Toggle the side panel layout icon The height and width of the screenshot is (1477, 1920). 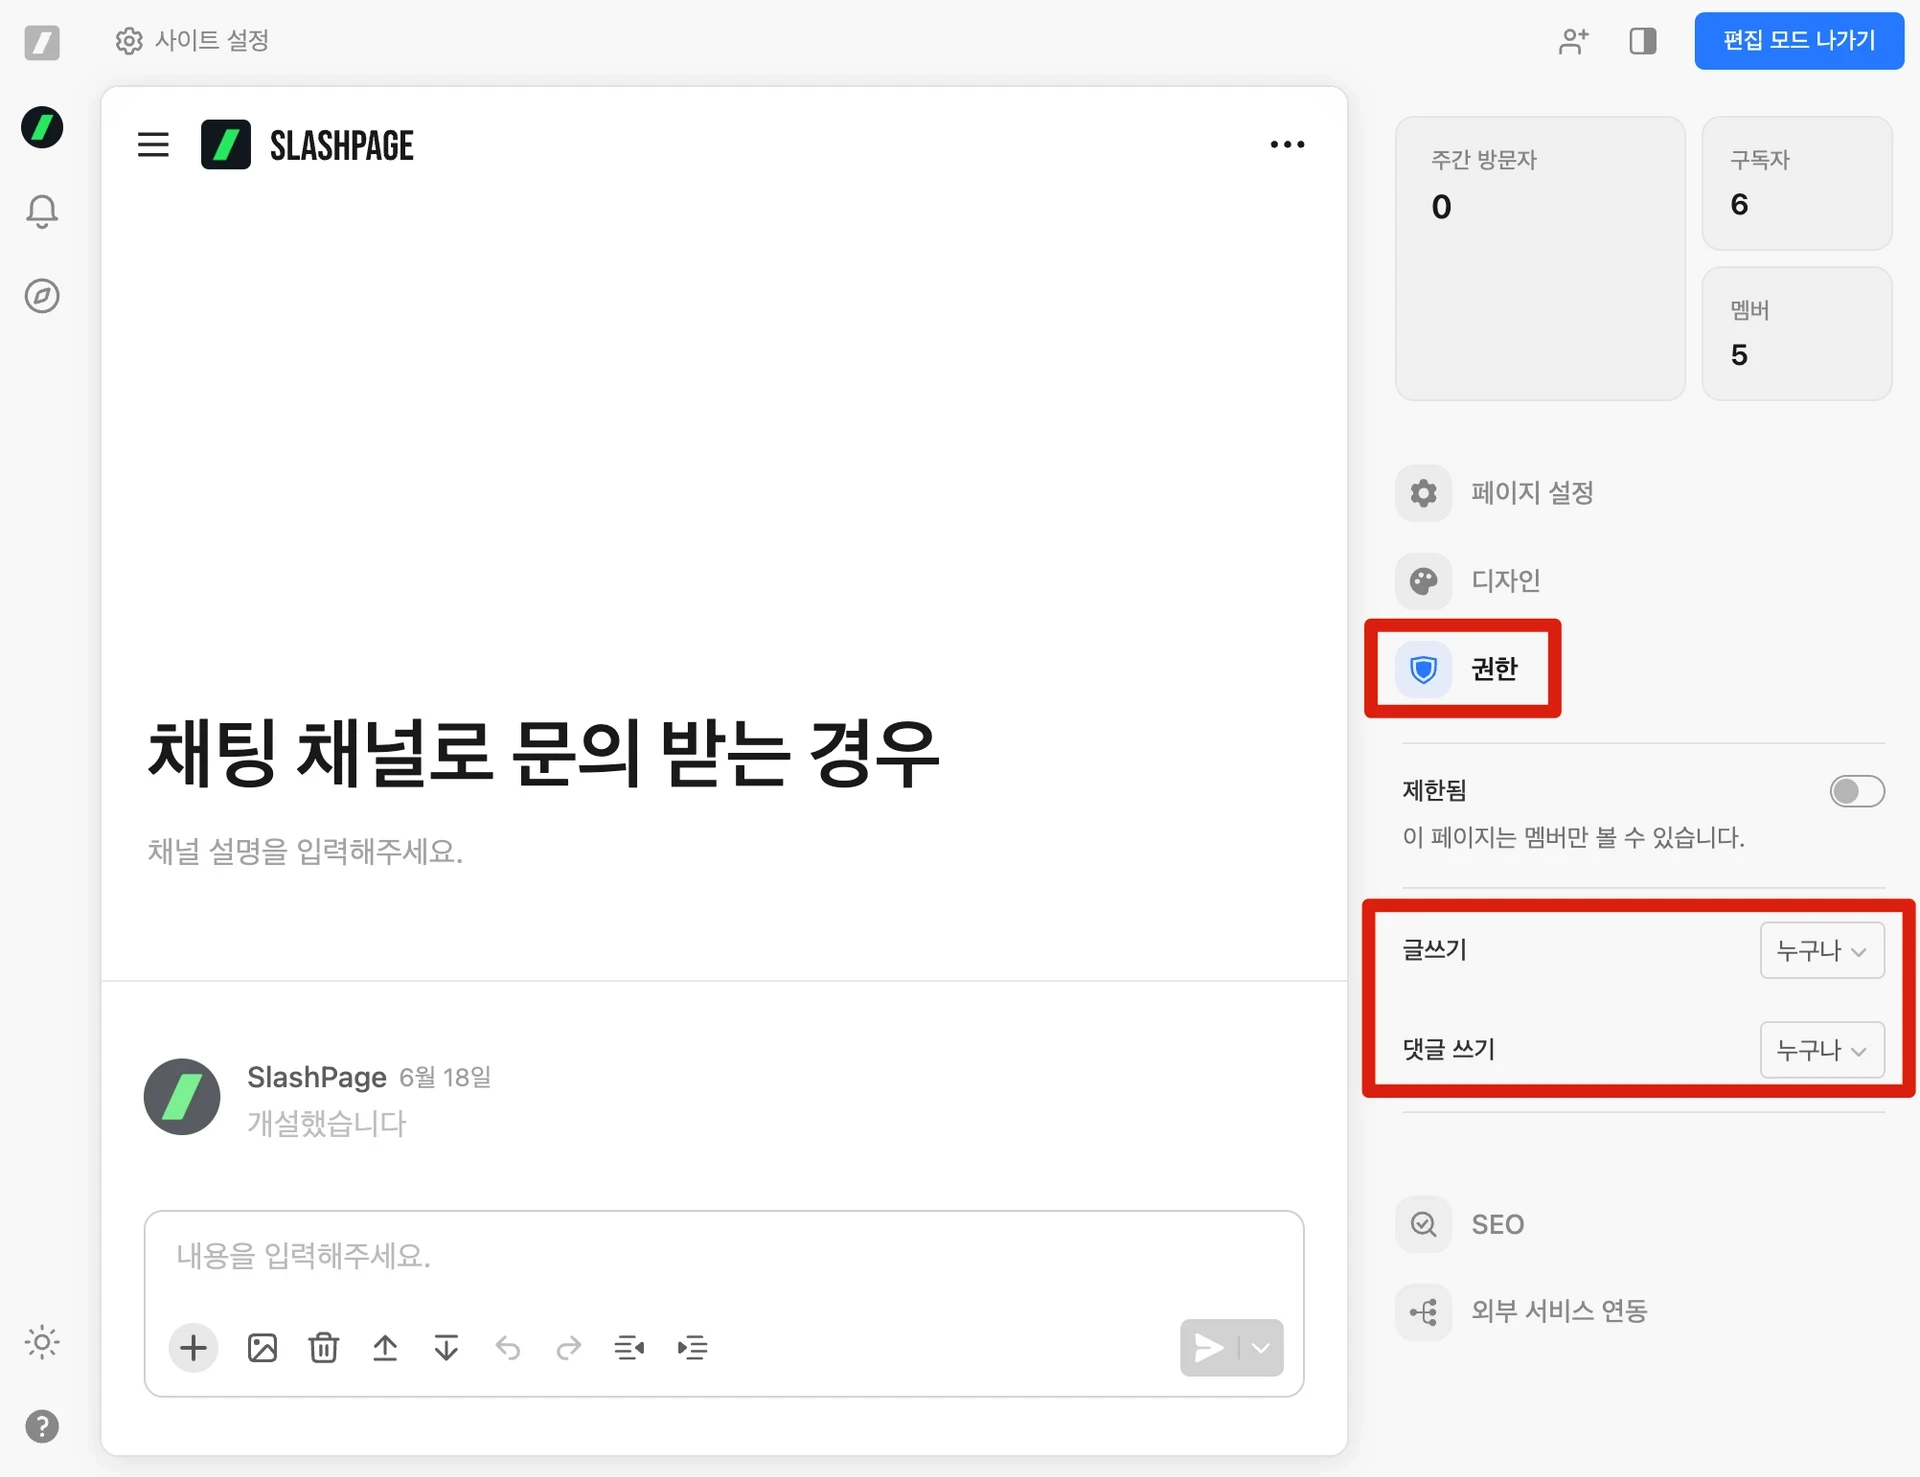[x=1642, y=41]
